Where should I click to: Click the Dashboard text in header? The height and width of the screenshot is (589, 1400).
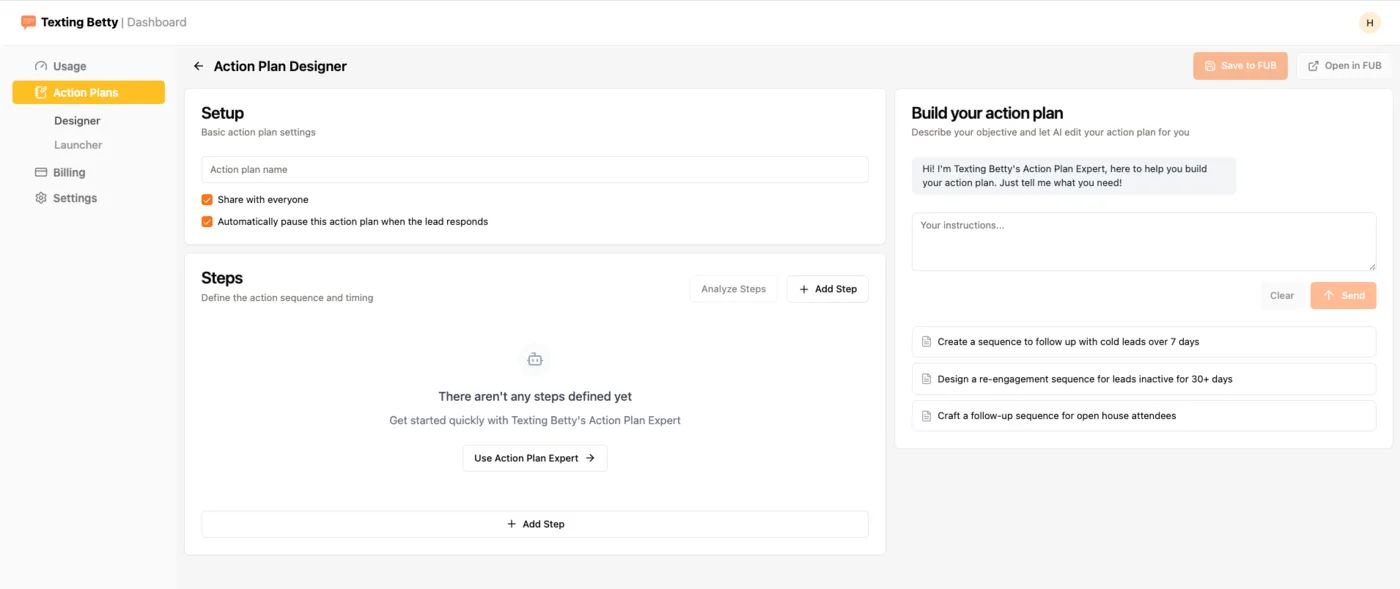[156, 22]
